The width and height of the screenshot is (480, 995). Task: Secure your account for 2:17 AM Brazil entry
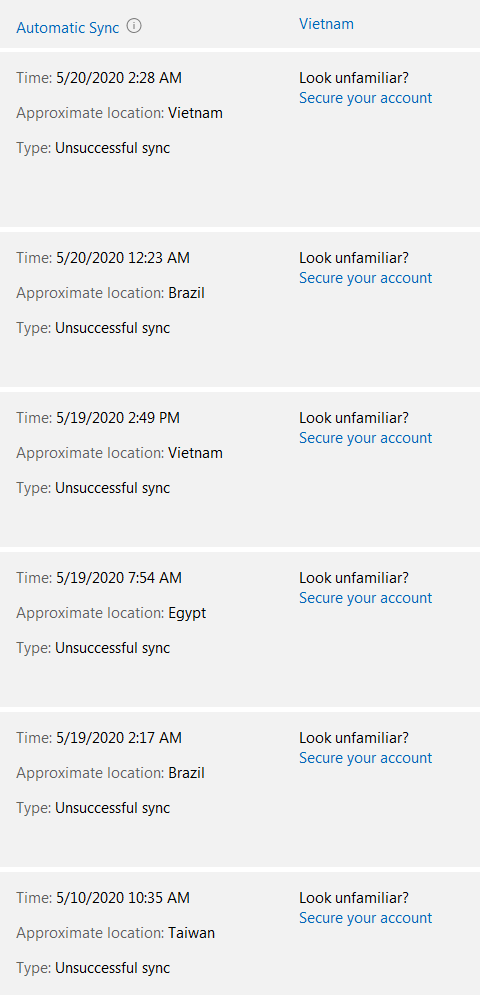coord(366,758)
